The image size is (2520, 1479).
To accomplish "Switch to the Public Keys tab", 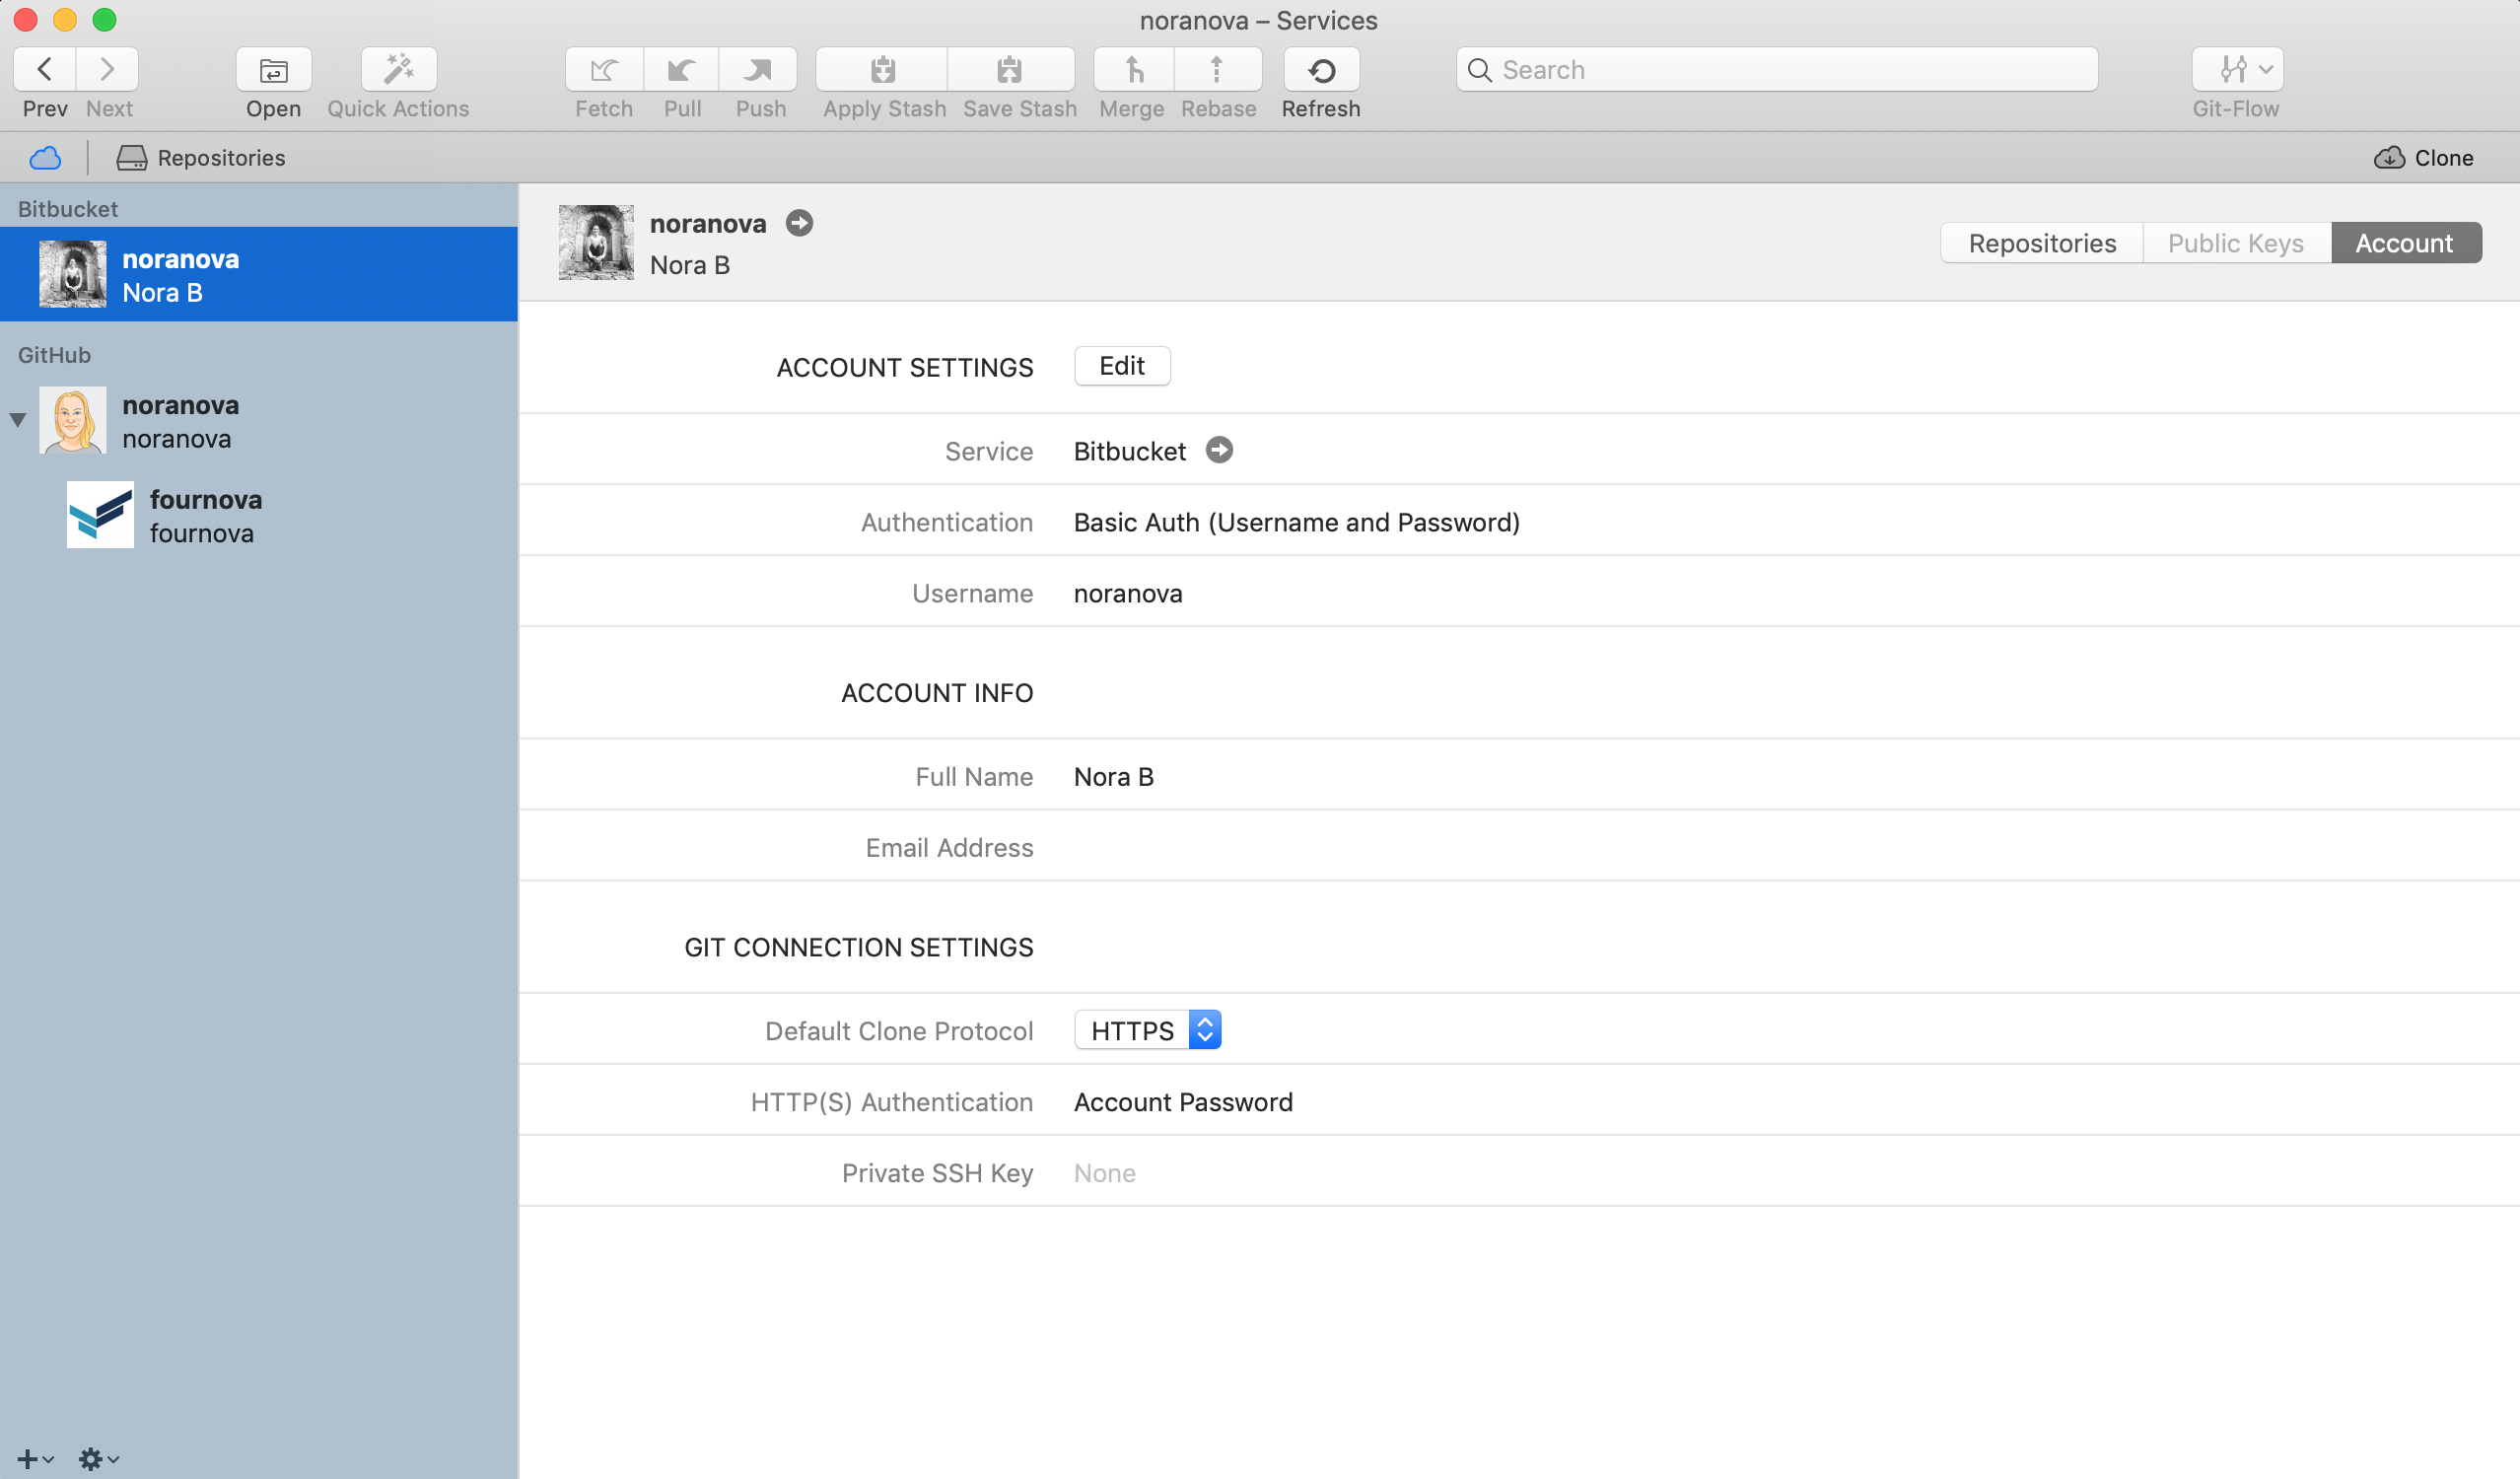I will coord(2235,243).
